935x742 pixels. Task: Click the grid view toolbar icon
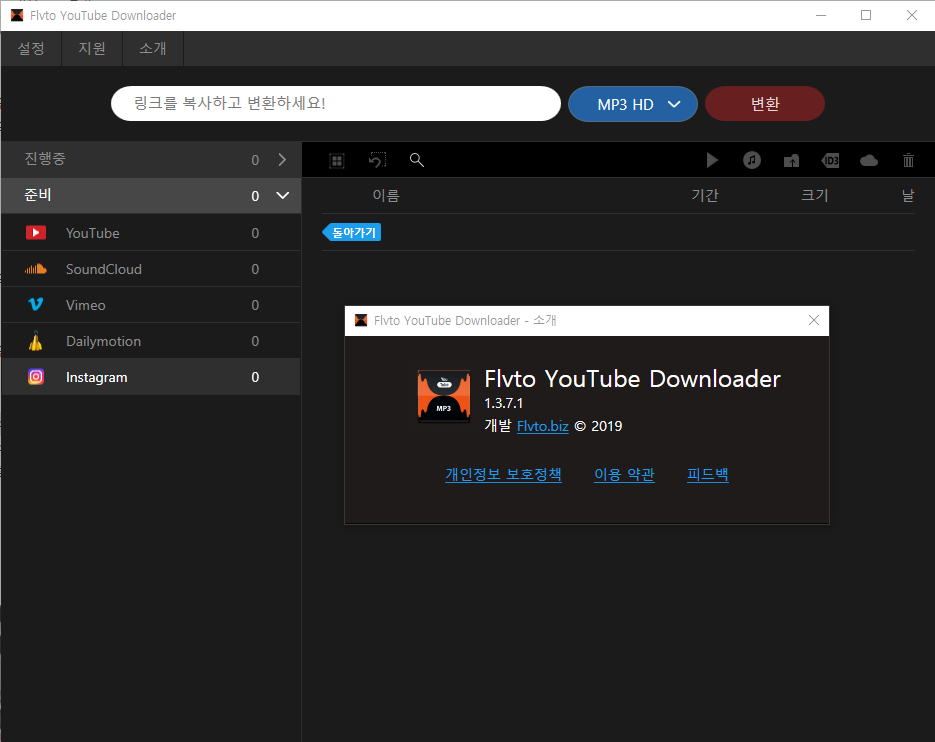click(x=337, y=160)
